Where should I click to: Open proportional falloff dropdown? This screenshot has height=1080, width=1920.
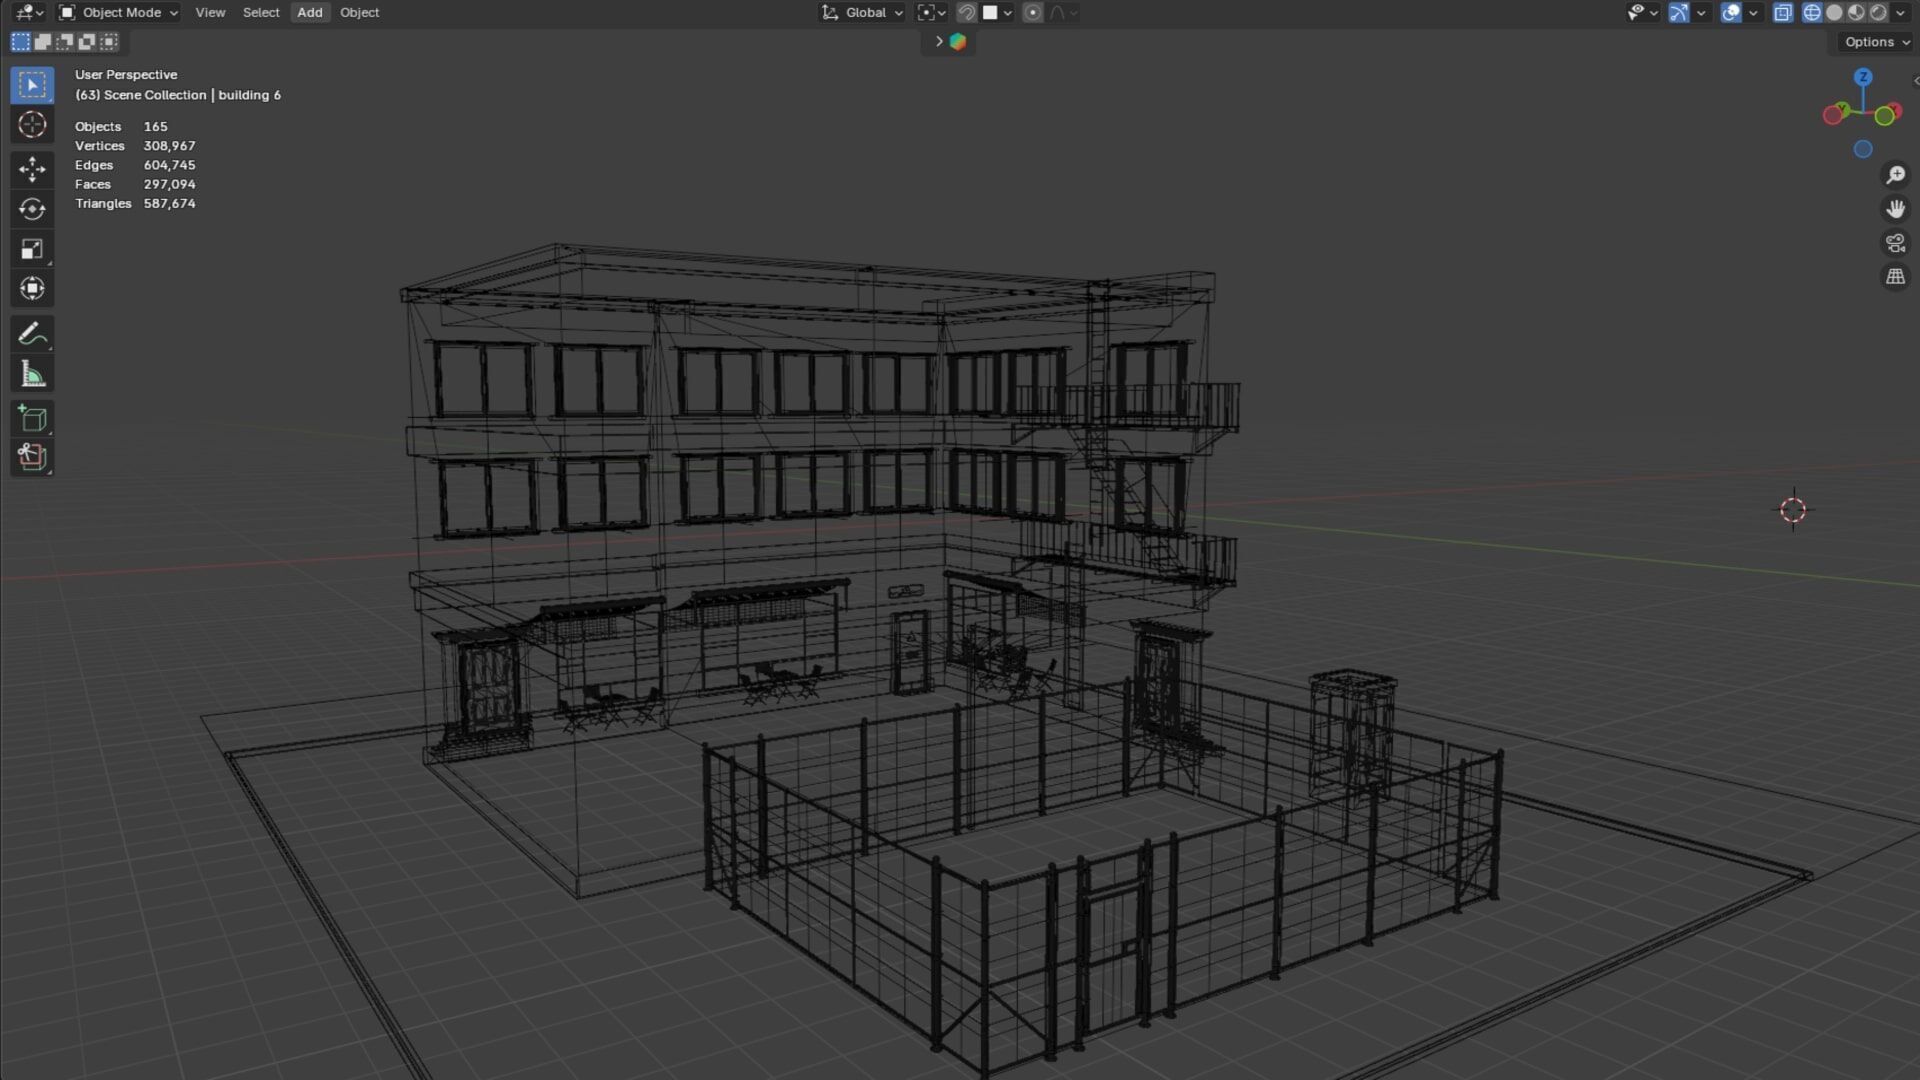tap(1063, 13)
